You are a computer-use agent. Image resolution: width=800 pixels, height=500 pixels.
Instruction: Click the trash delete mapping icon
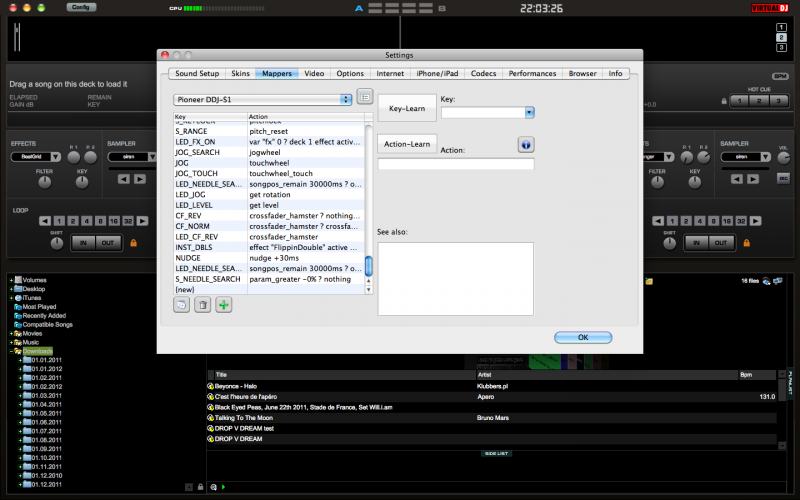202,305
